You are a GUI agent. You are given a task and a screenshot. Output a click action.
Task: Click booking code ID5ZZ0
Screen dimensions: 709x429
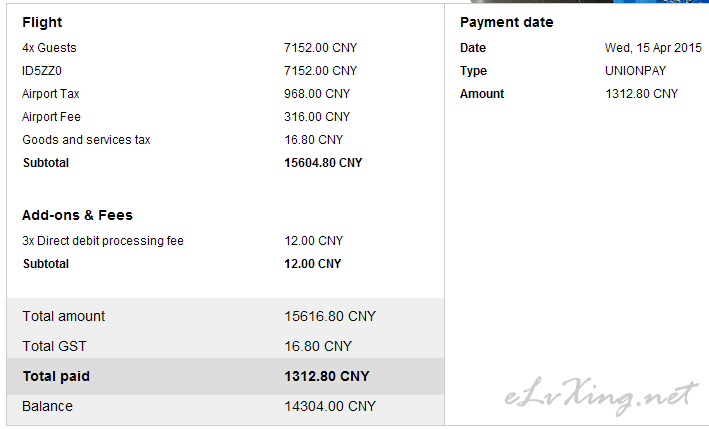click(42, 71)
